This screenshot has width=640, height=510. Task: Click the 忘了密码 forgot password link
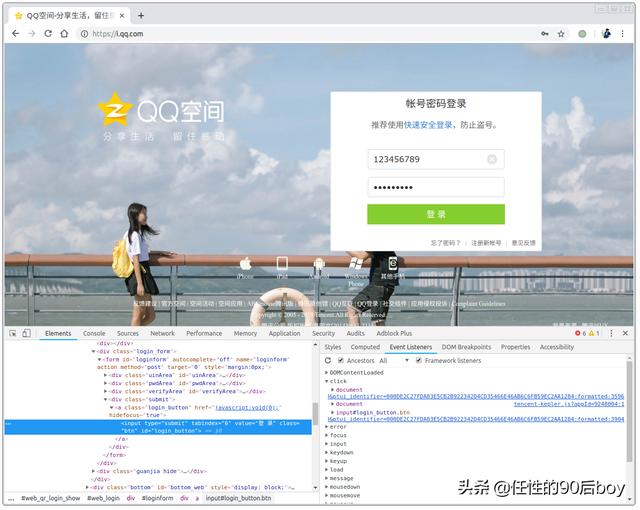445,243
